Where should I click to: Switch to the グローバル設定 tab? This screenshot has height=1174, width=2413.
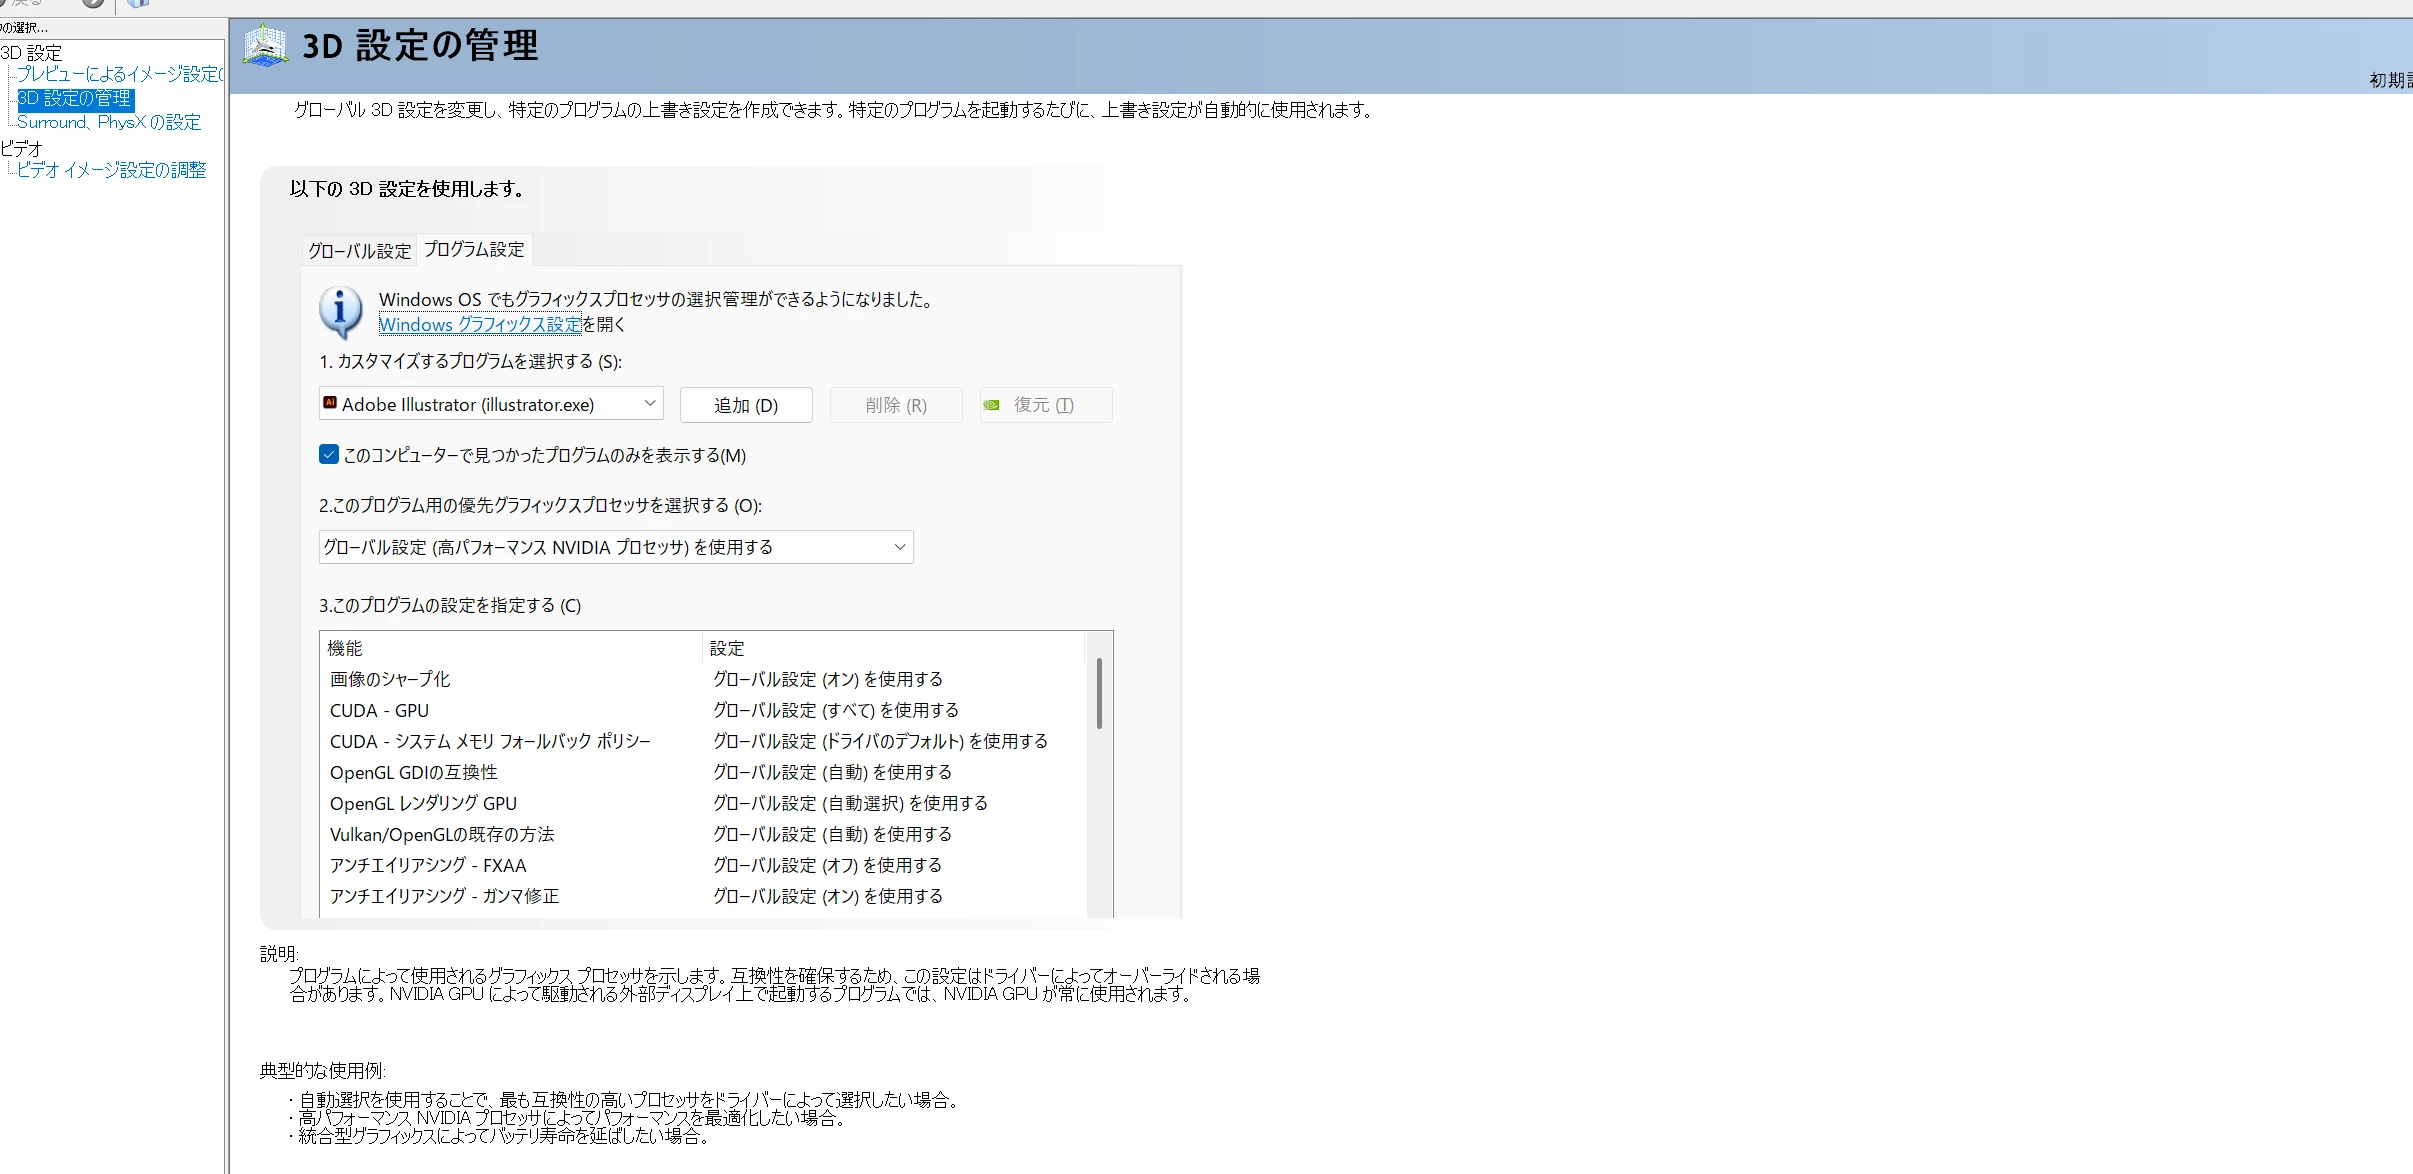tap(359, 251)
